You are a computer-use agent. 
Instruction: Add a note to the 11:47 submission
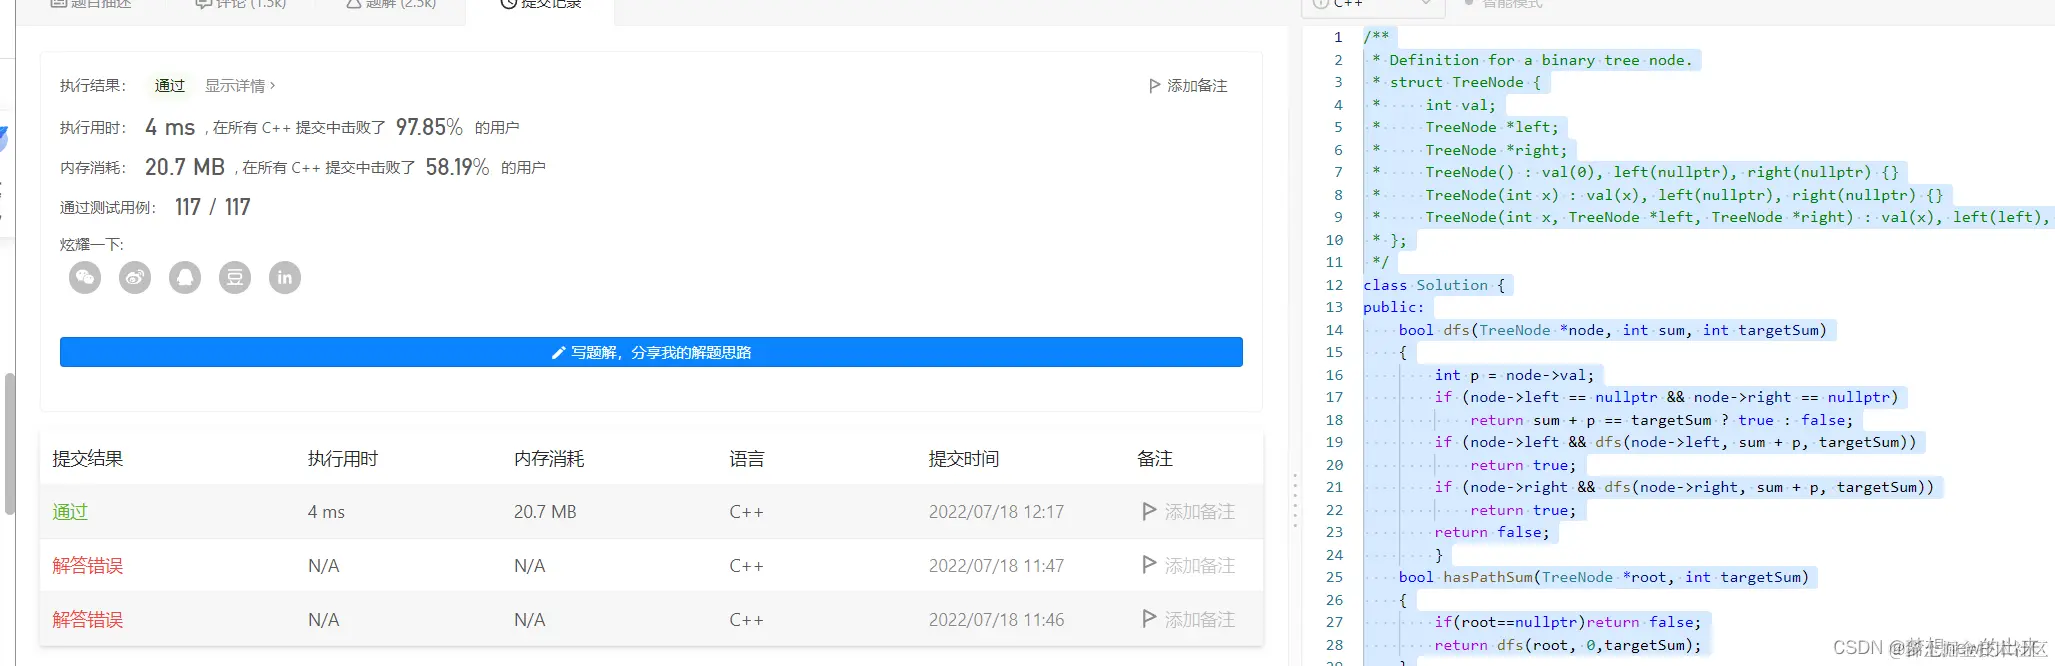coord(1188,566)
